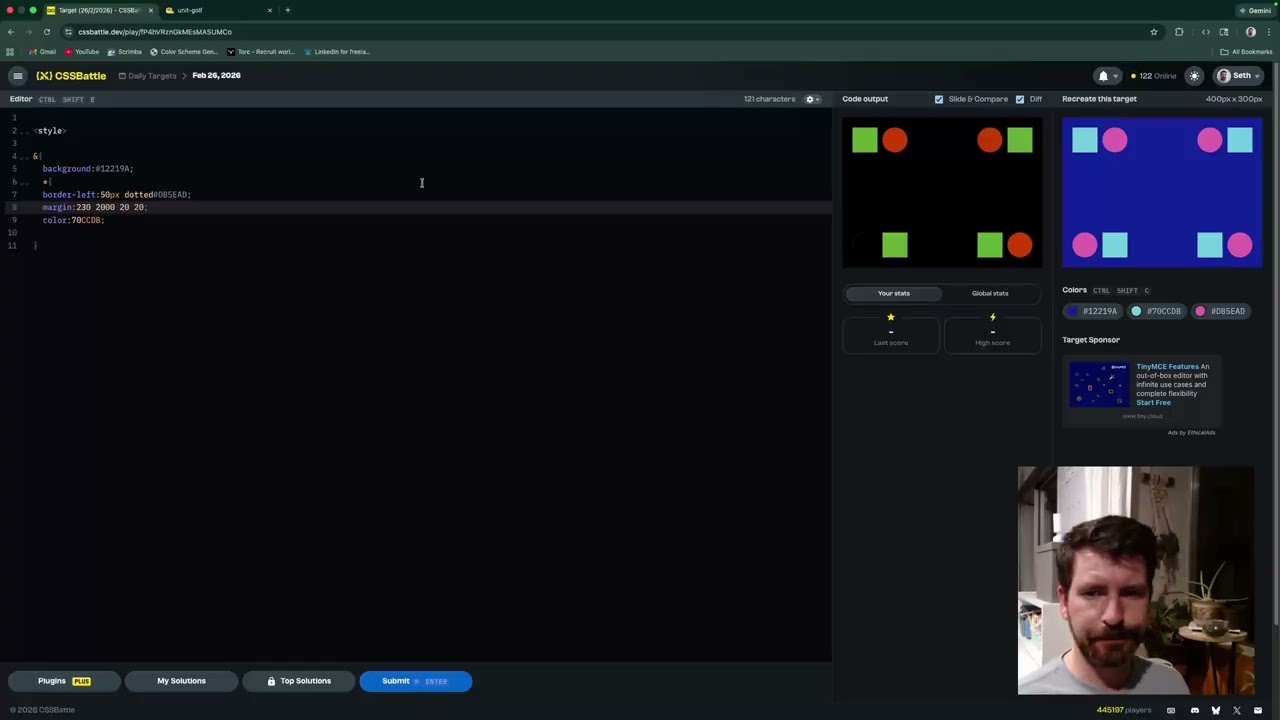Open the CSSBattle hamburger menu

17,76
